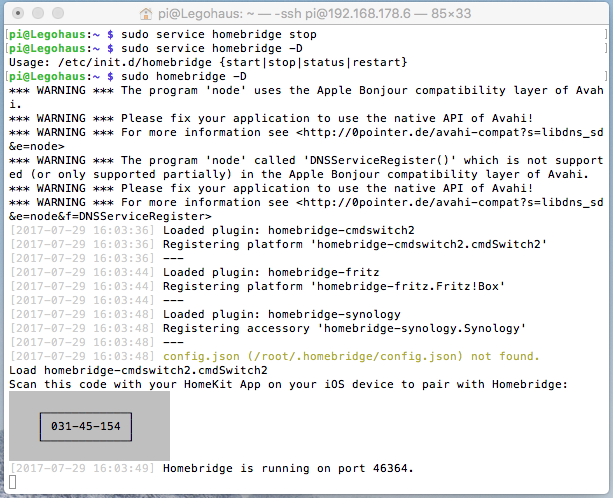Click the first 'Please fix your application' warning

coord(271,118)
